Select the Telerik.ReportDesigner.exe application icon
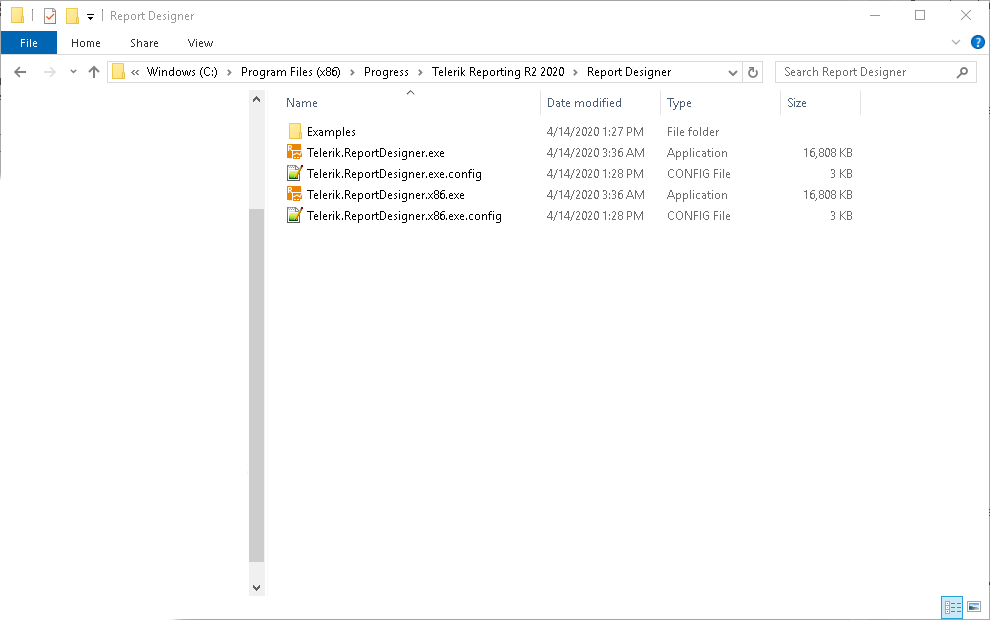 coord(294,152)
